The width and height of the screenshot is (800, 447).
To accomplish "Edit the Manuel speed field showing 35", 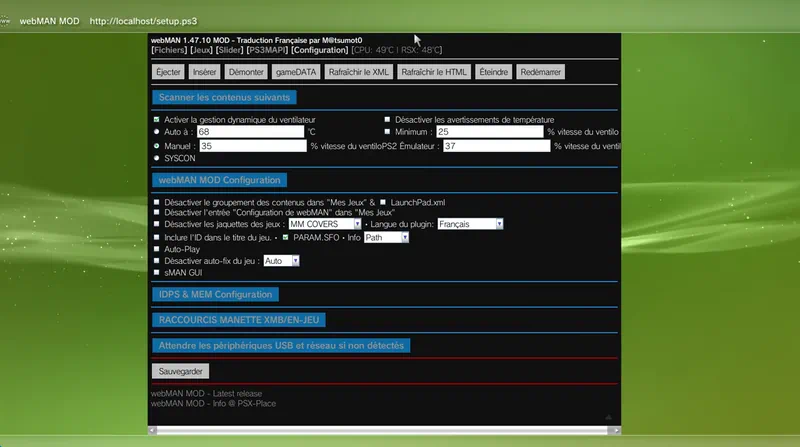I will 253,146.
